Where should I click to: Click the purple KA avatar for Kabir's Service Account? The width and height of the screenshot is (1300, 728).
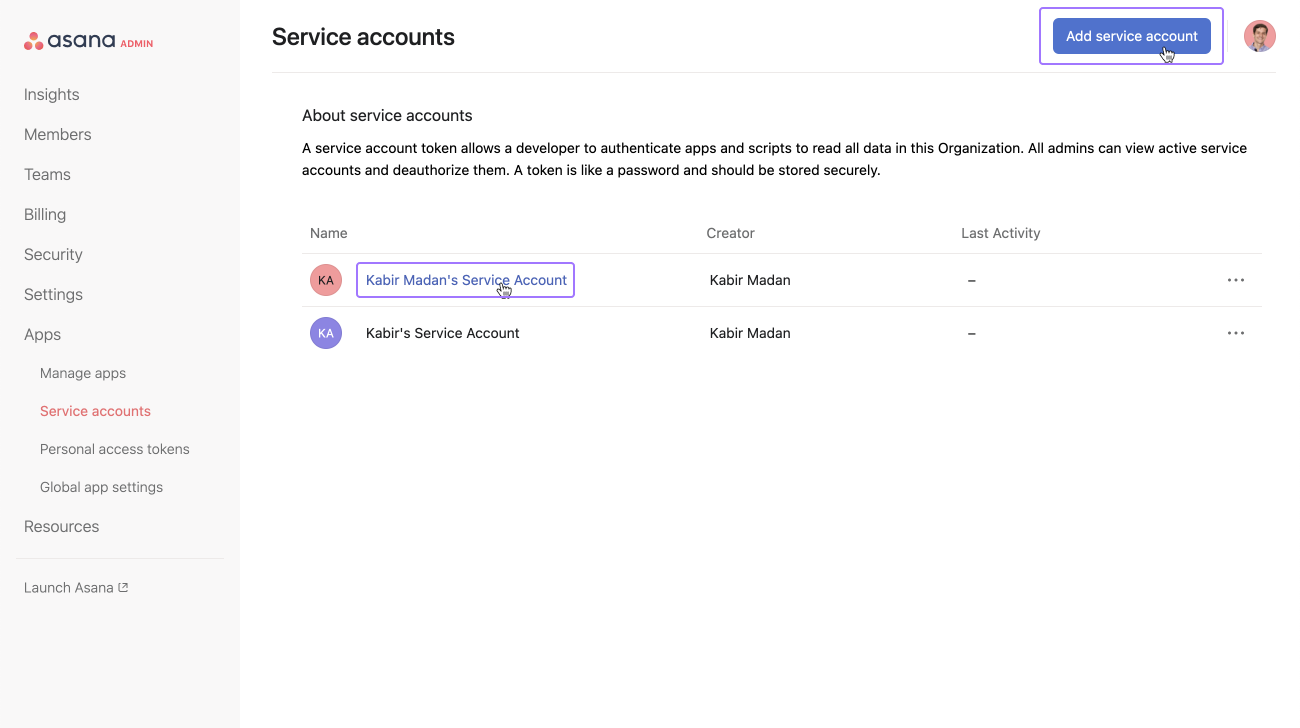(x=326, y=333)
